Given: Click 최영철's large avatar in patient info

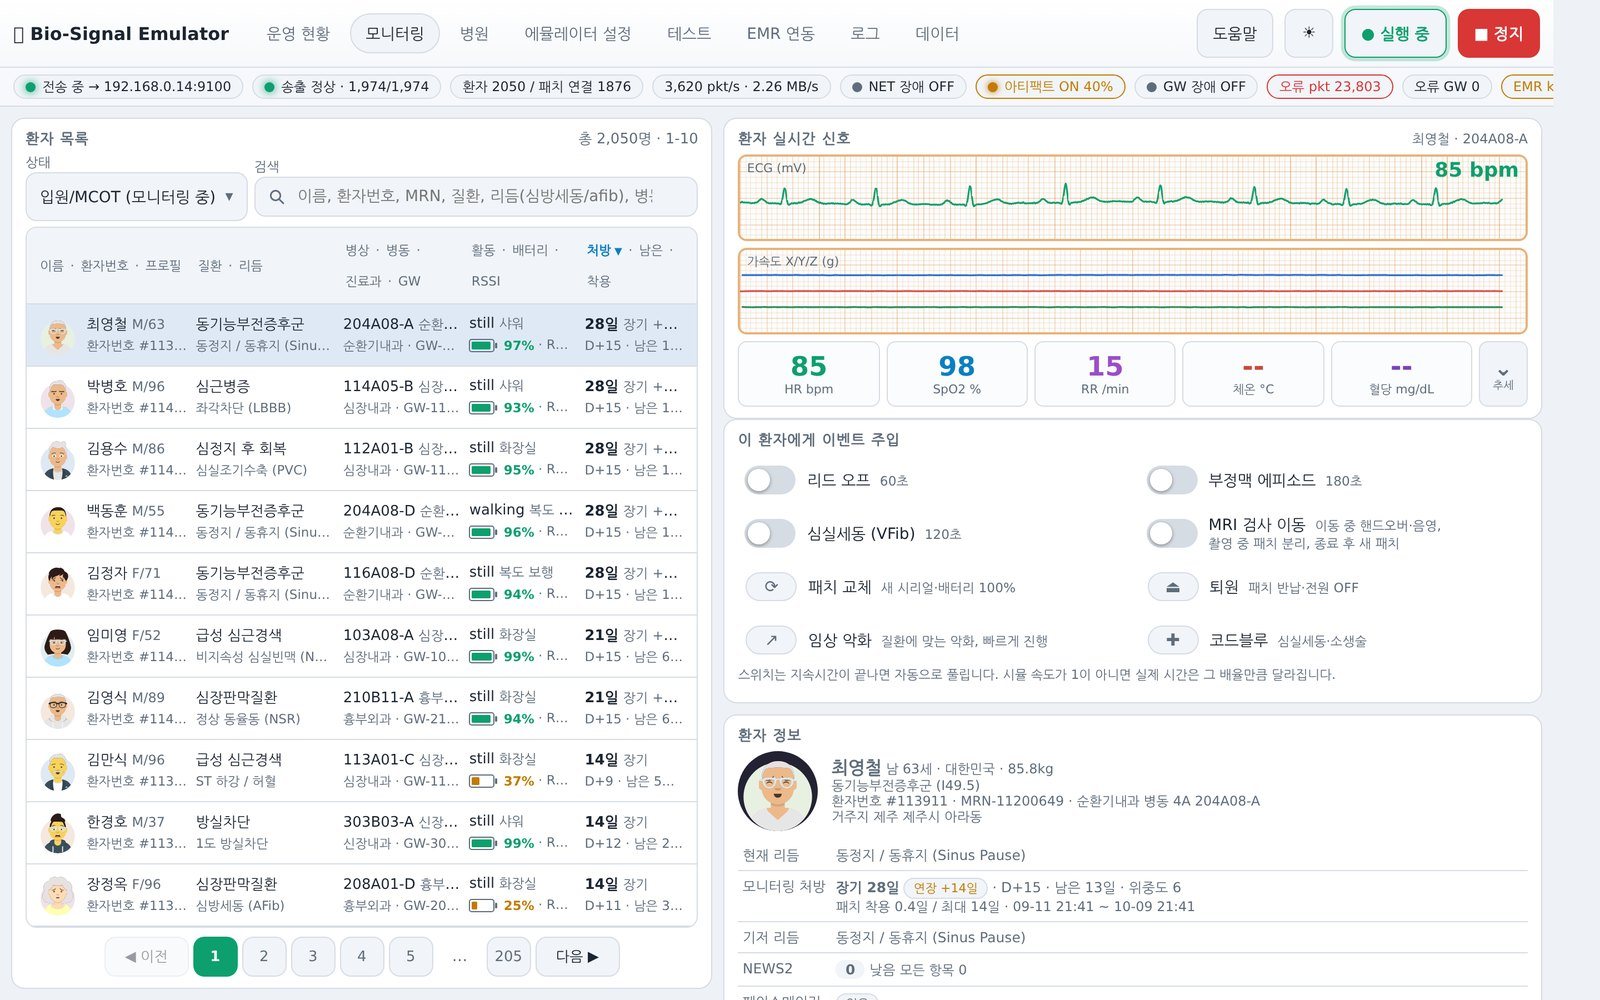Looking at the screenshot, I should [778, 791].
